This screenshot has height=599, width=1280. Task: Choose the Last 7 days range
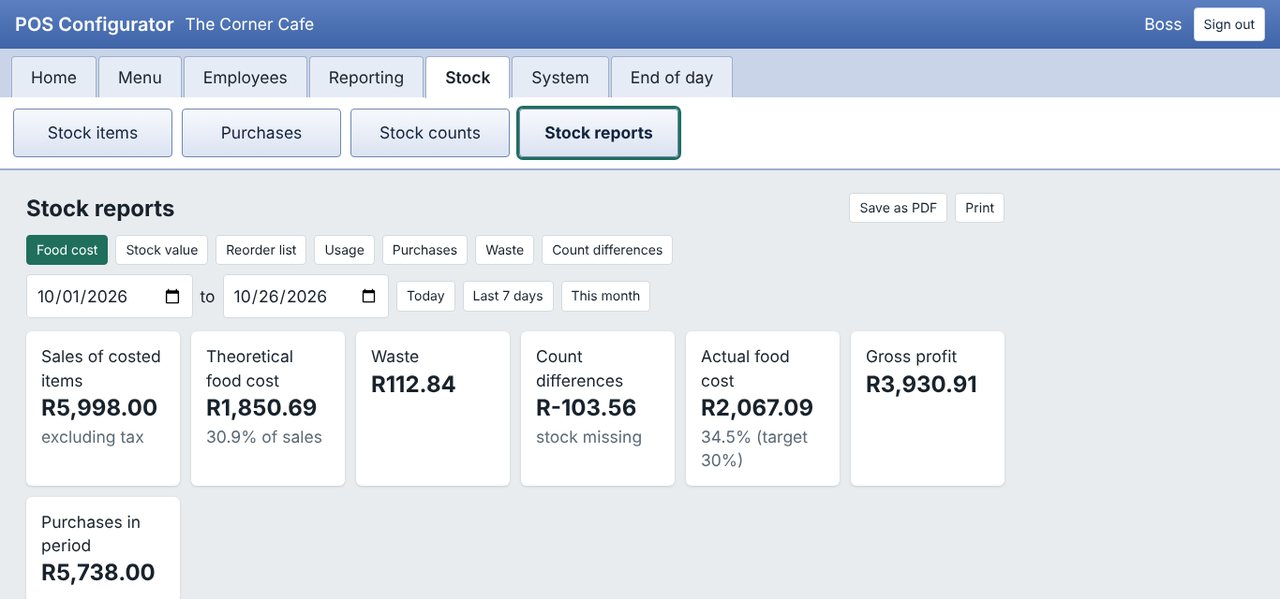click(x=508, y=296)
